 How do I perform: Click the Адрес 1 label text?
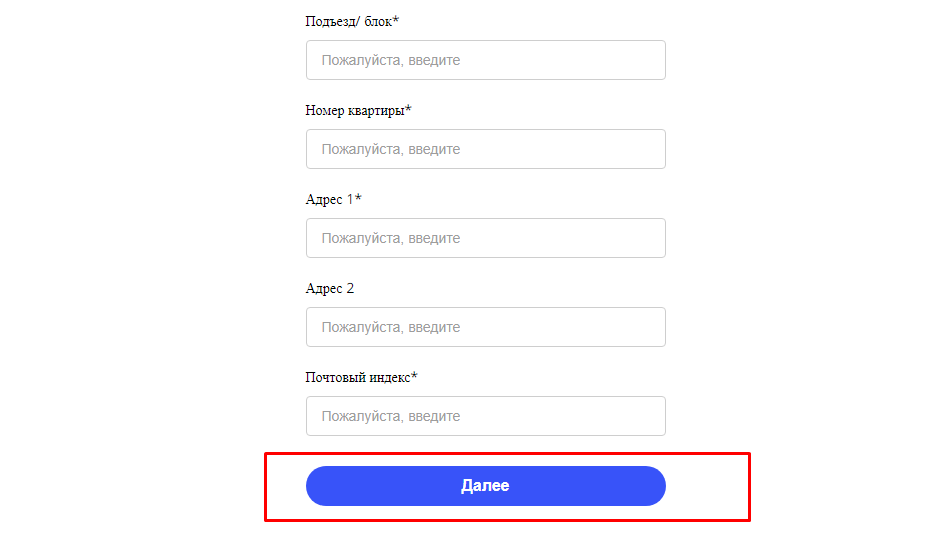[x=329, y=199]
